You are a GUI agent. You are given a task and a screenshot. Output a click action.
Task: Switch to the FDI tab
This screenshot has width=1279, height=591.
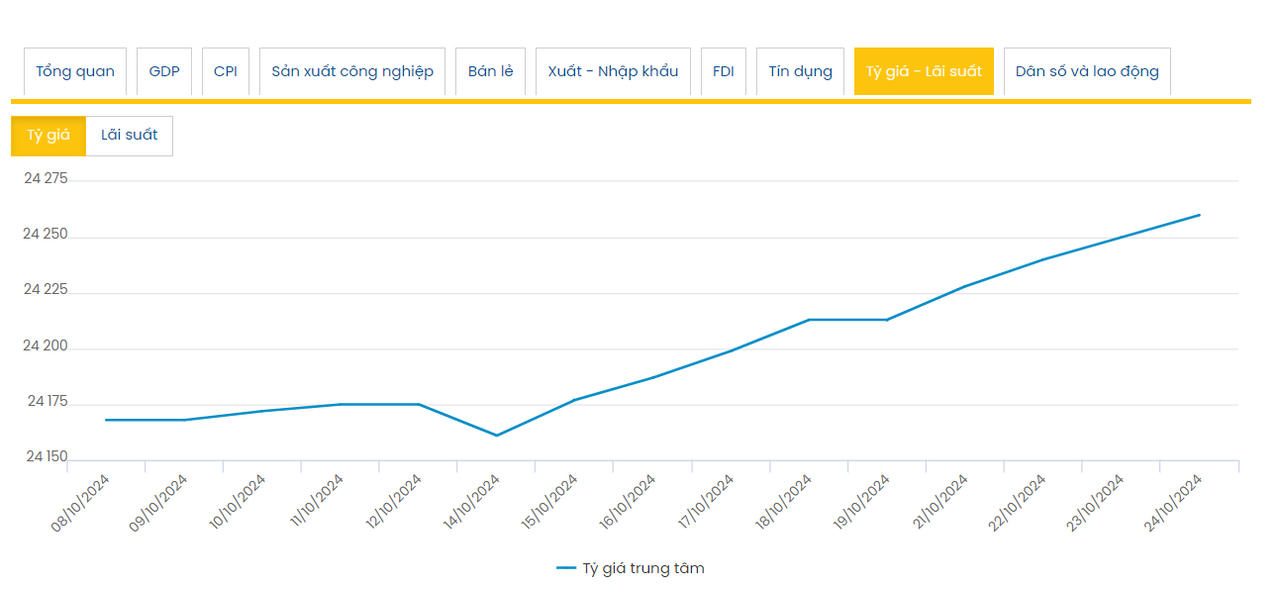[723, 71]
